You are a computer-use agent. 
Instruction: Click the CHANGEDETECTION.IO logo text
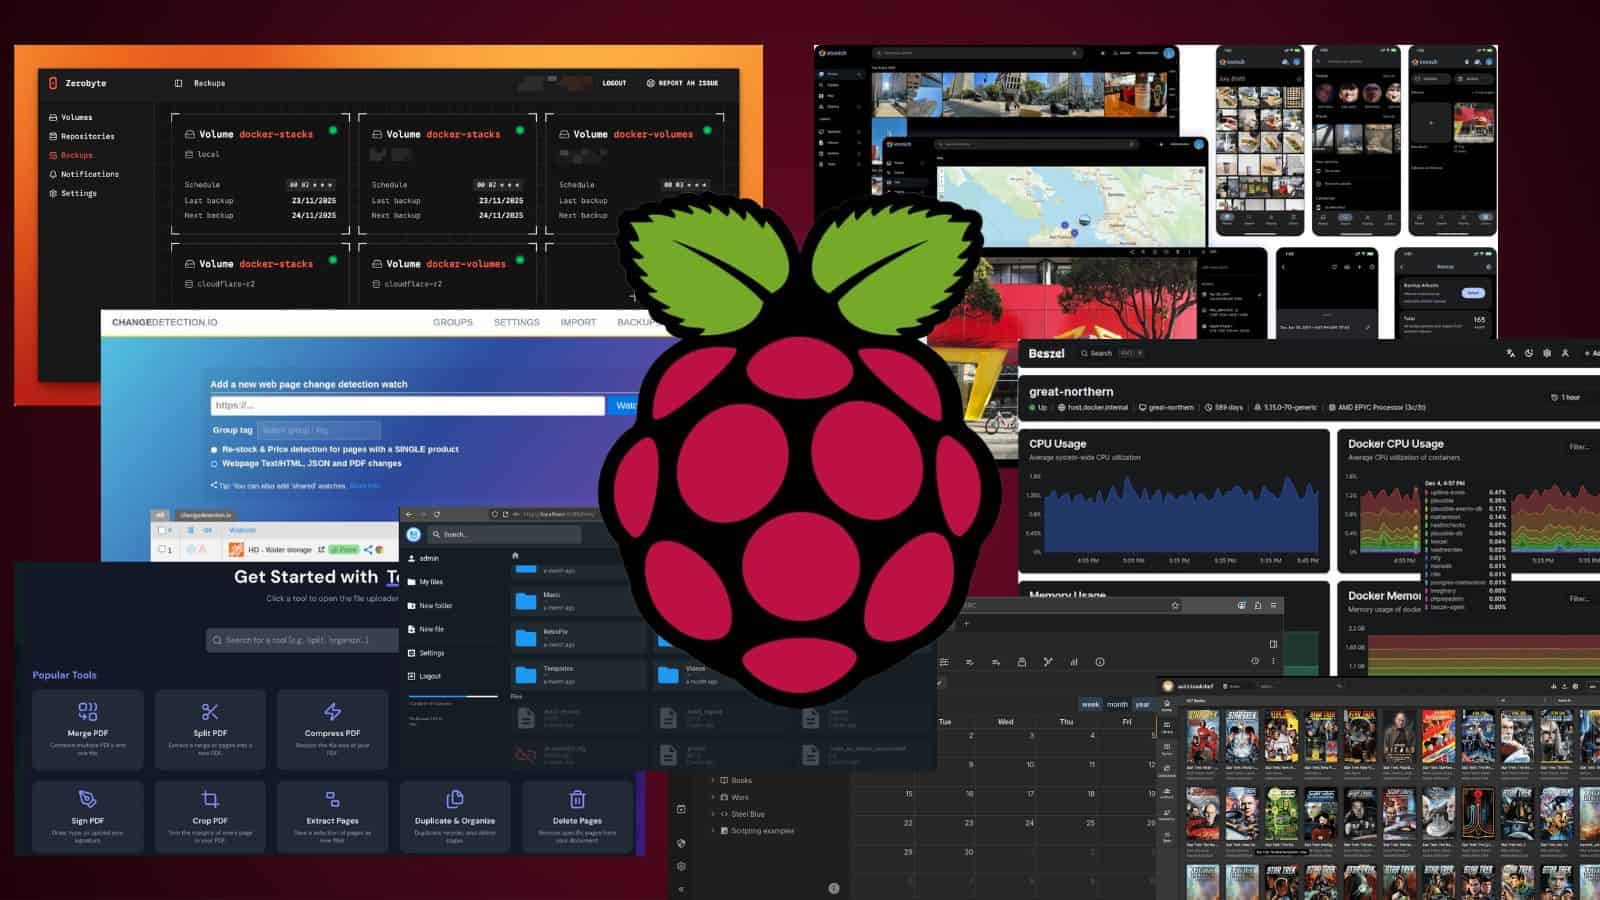pos(164,322)
